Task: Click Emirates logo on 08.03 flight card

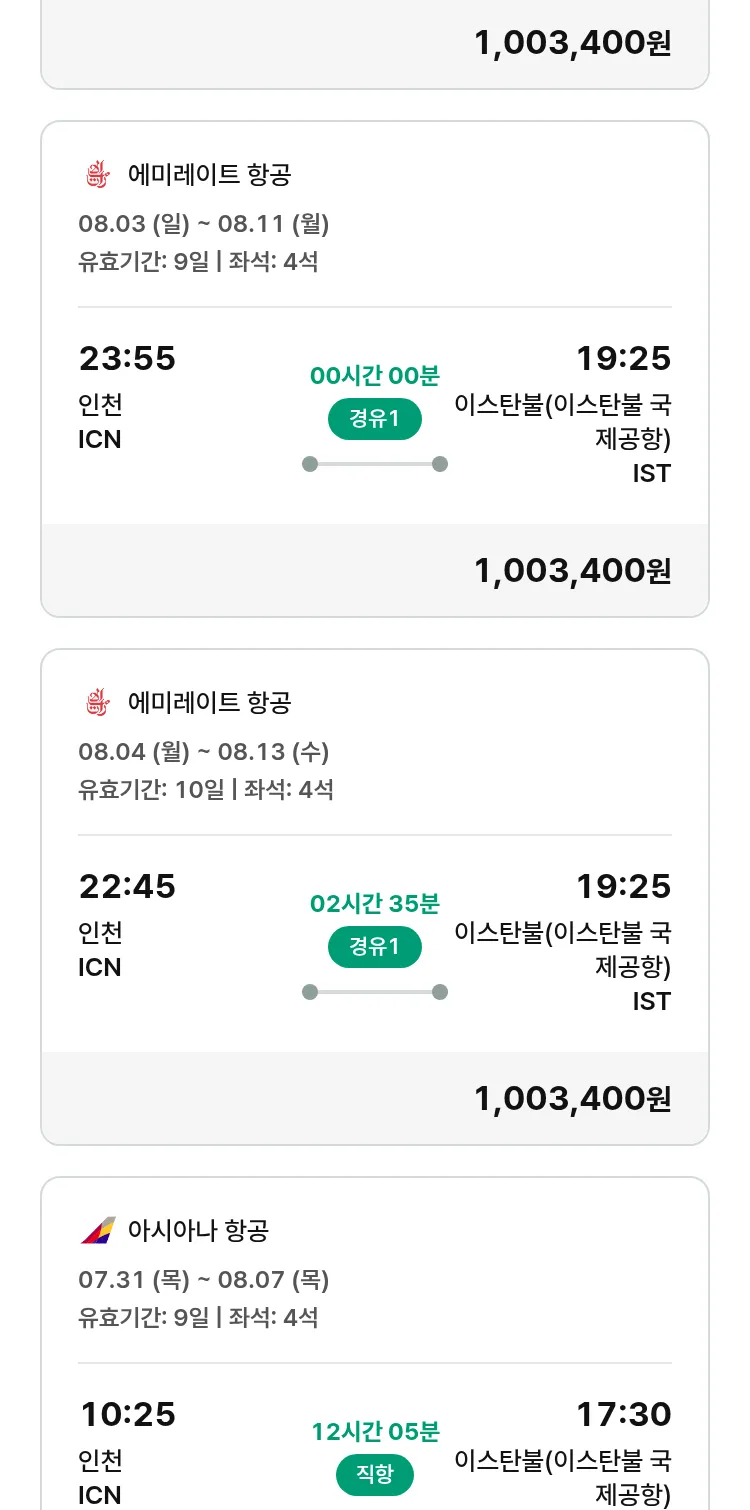Action: coord(97,175)
